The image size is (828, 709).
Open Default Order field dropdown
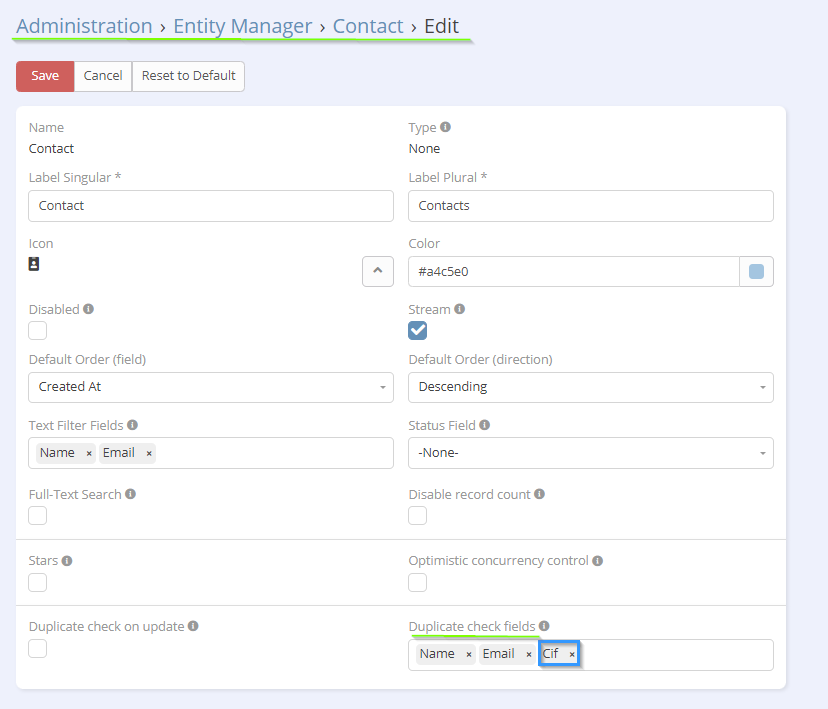211,387
